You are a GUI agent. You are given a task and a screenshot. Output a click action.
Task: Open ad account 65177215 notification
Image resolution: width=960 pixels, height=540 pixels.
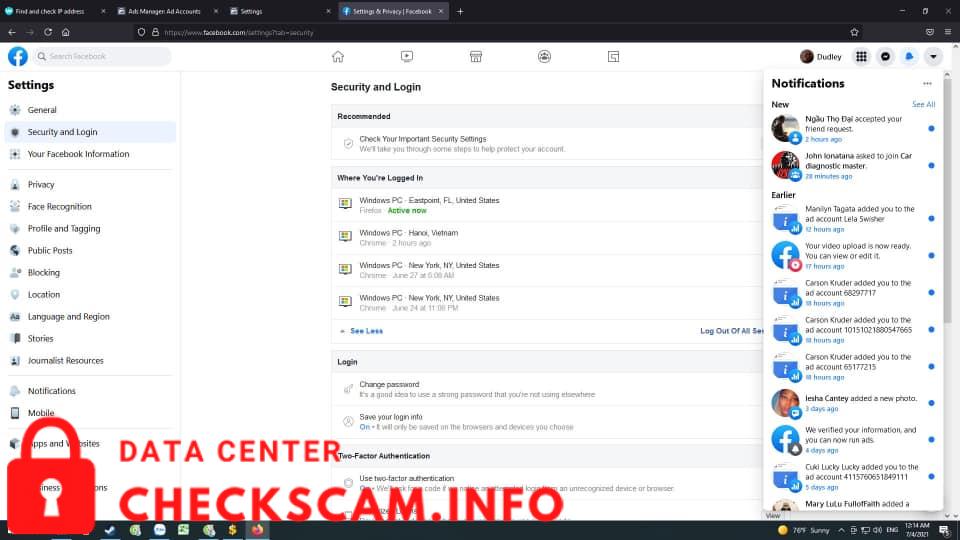pos(853,366)
